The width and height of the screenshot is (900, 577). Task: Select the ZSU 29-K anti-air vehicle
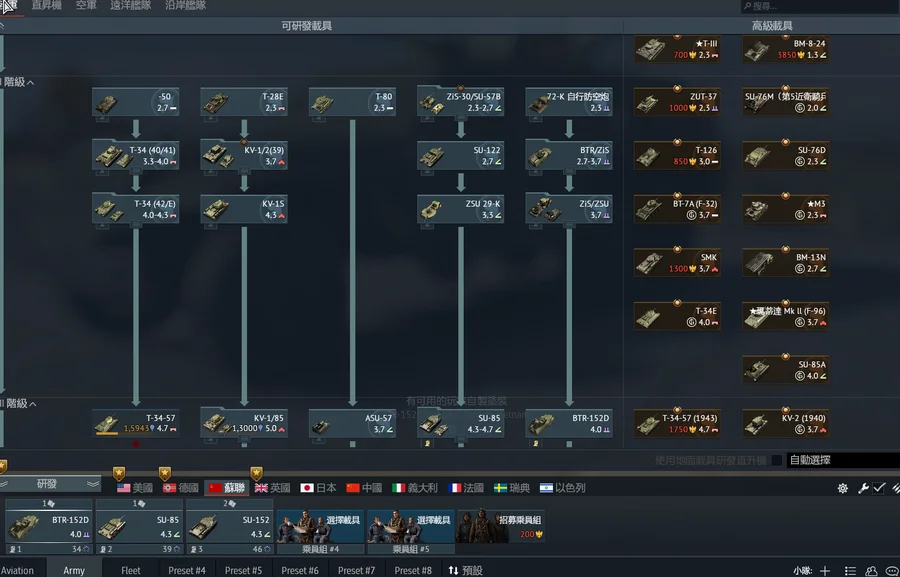460,209
